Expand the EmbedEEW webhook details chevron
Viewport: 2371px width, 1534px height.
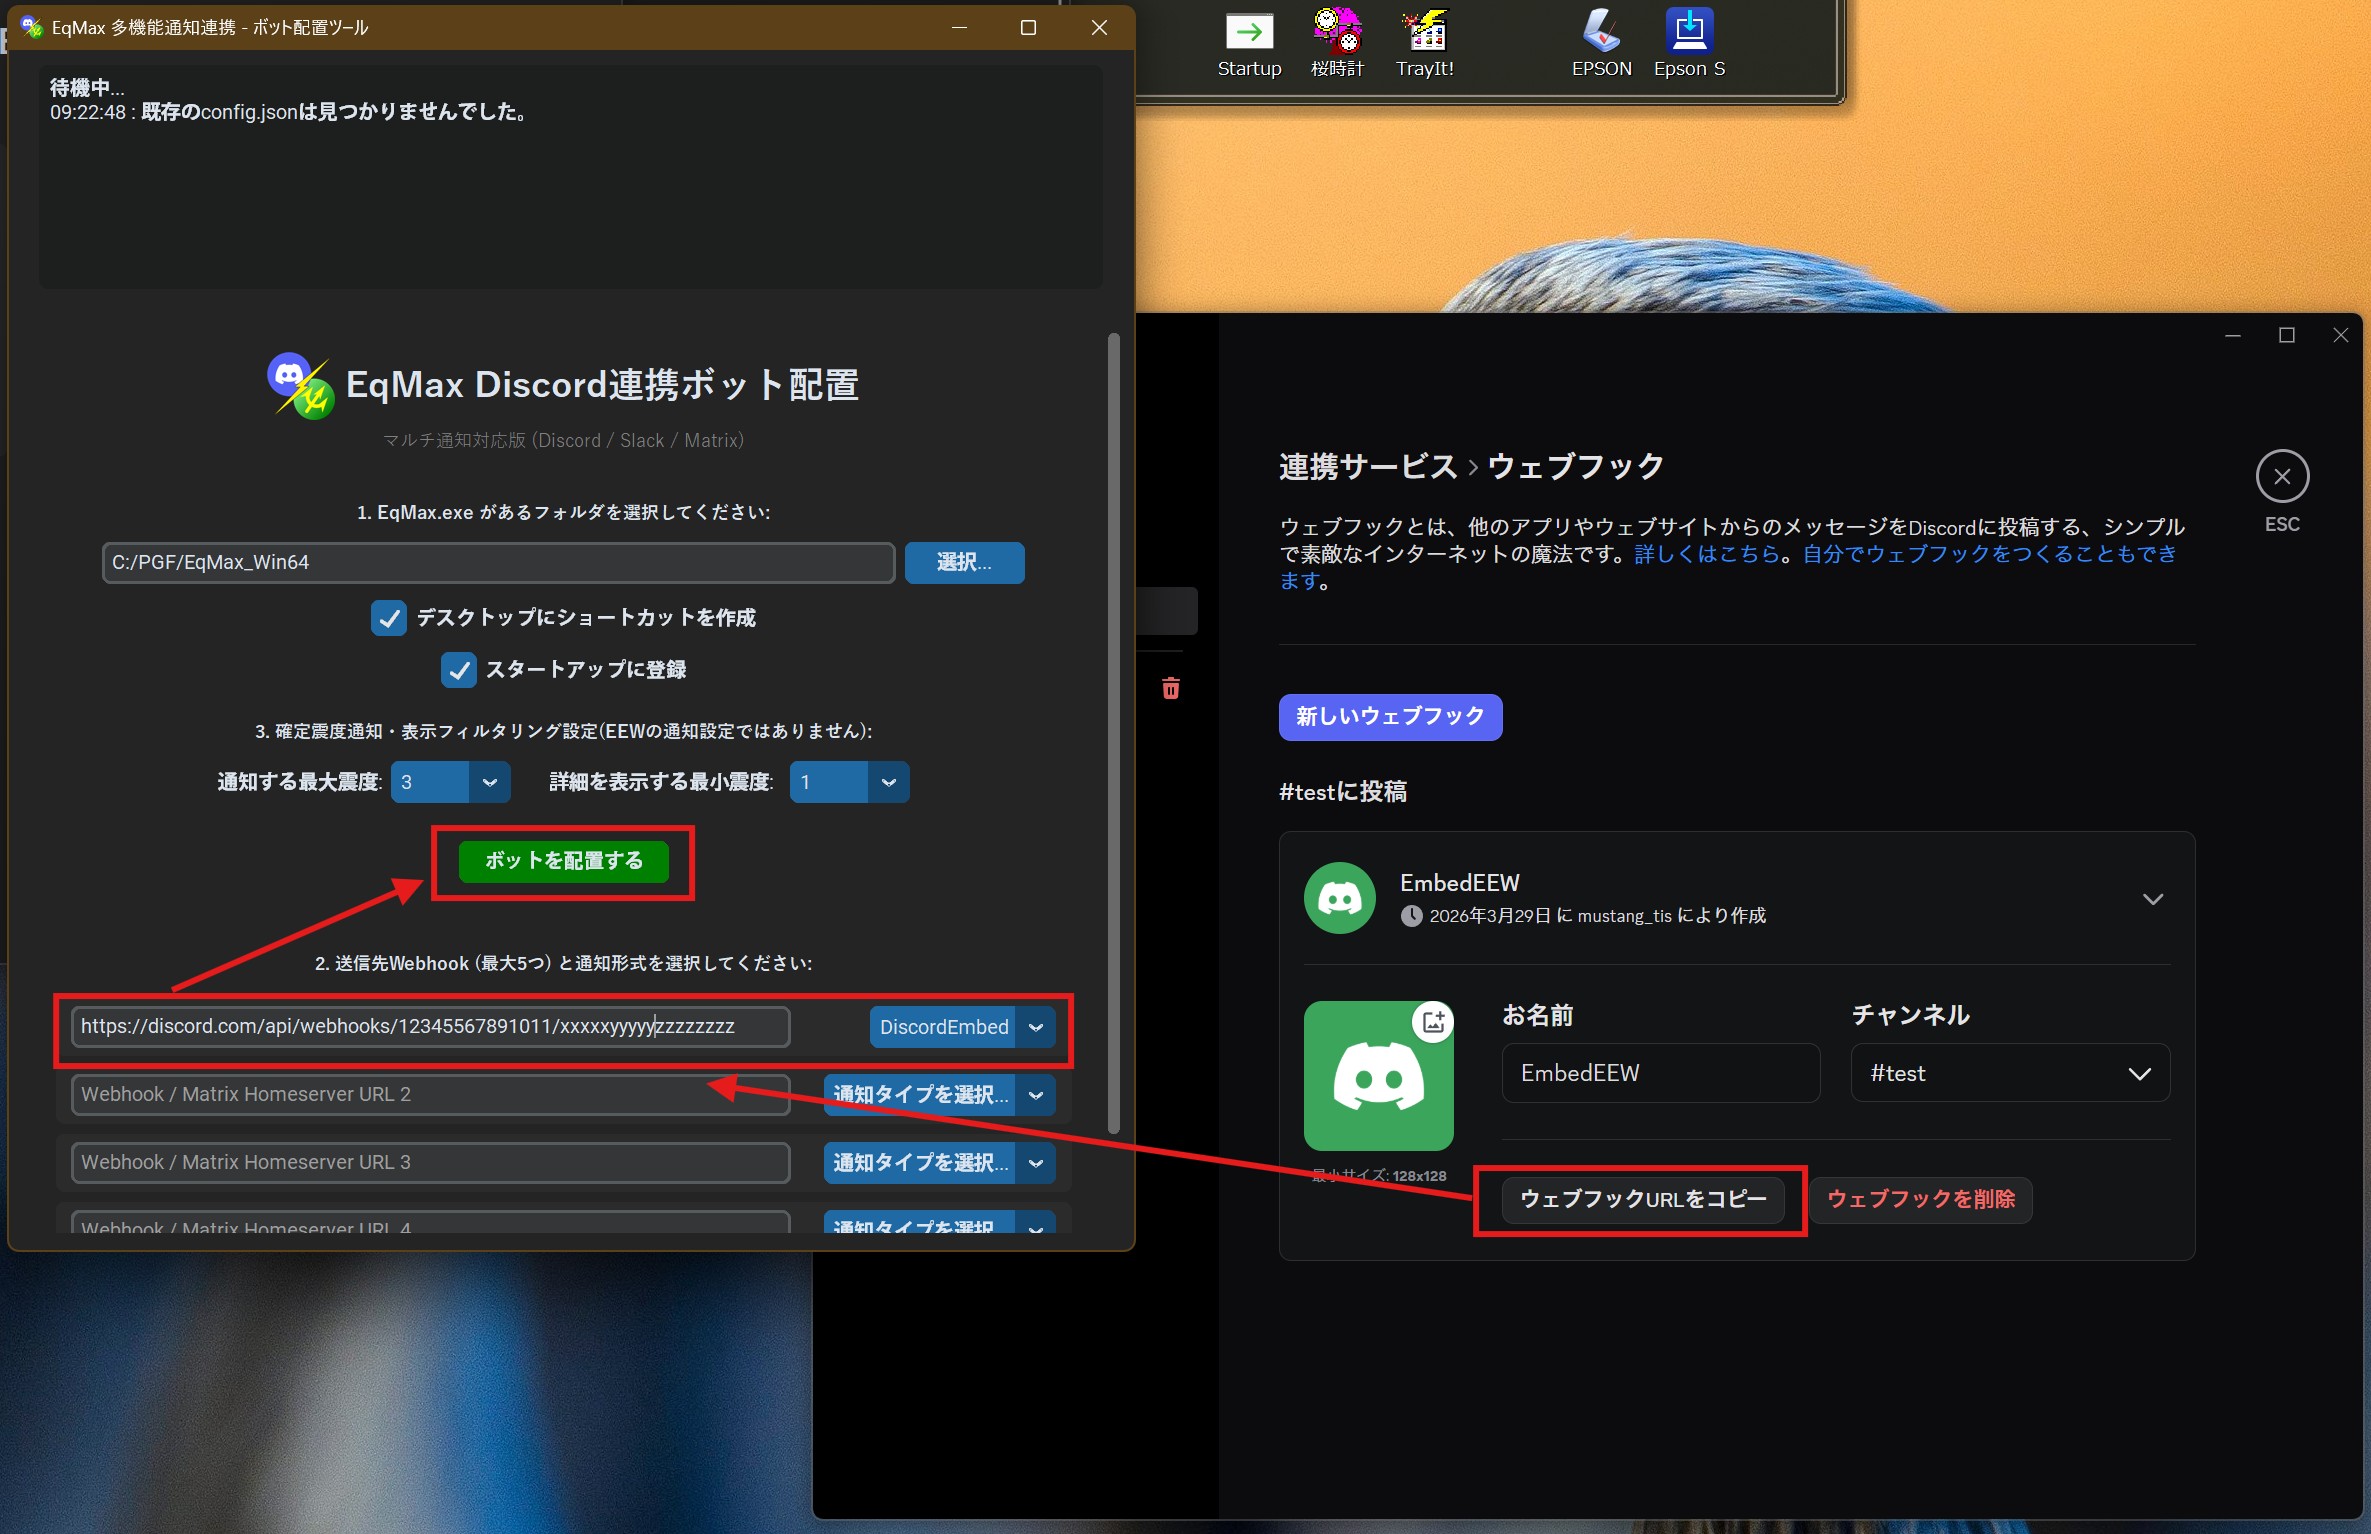(2153, 898)
